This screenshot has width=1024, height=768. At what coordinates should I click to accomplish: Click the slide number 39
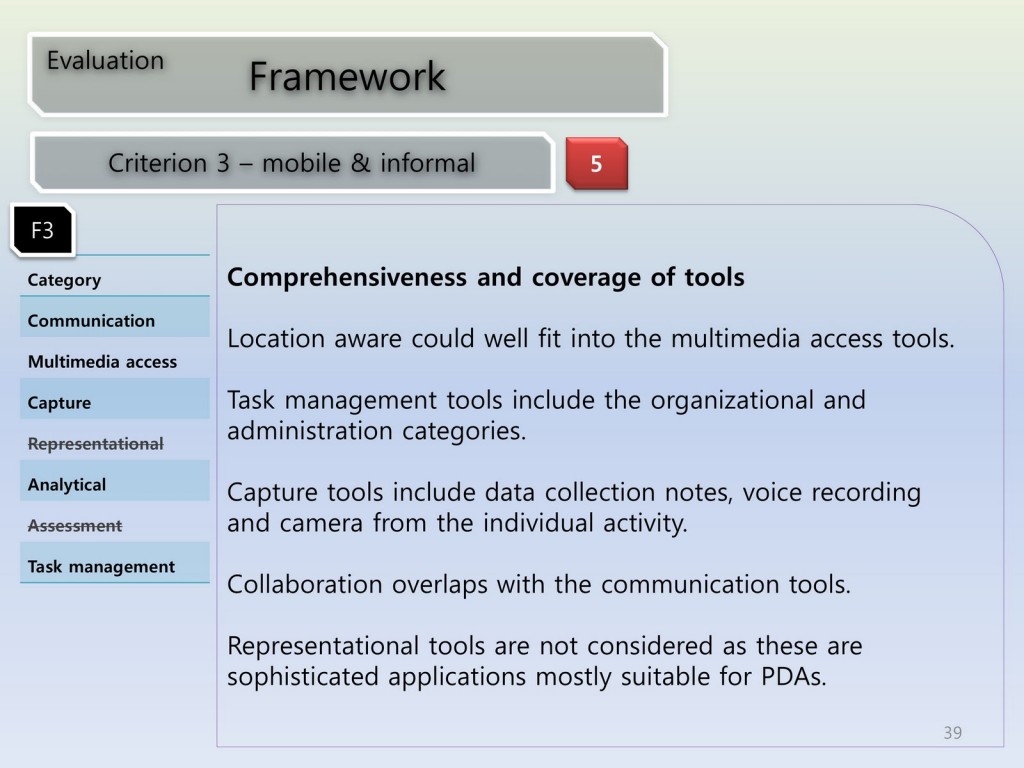coord(953,733)
